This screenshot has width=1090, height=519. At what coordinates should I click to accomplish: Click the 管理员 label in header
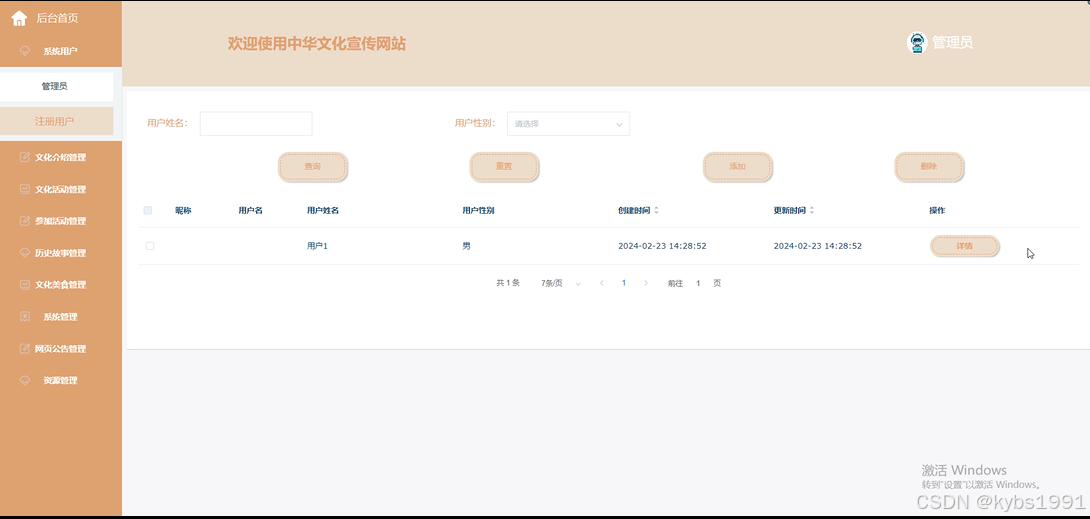tap(952, 42)
